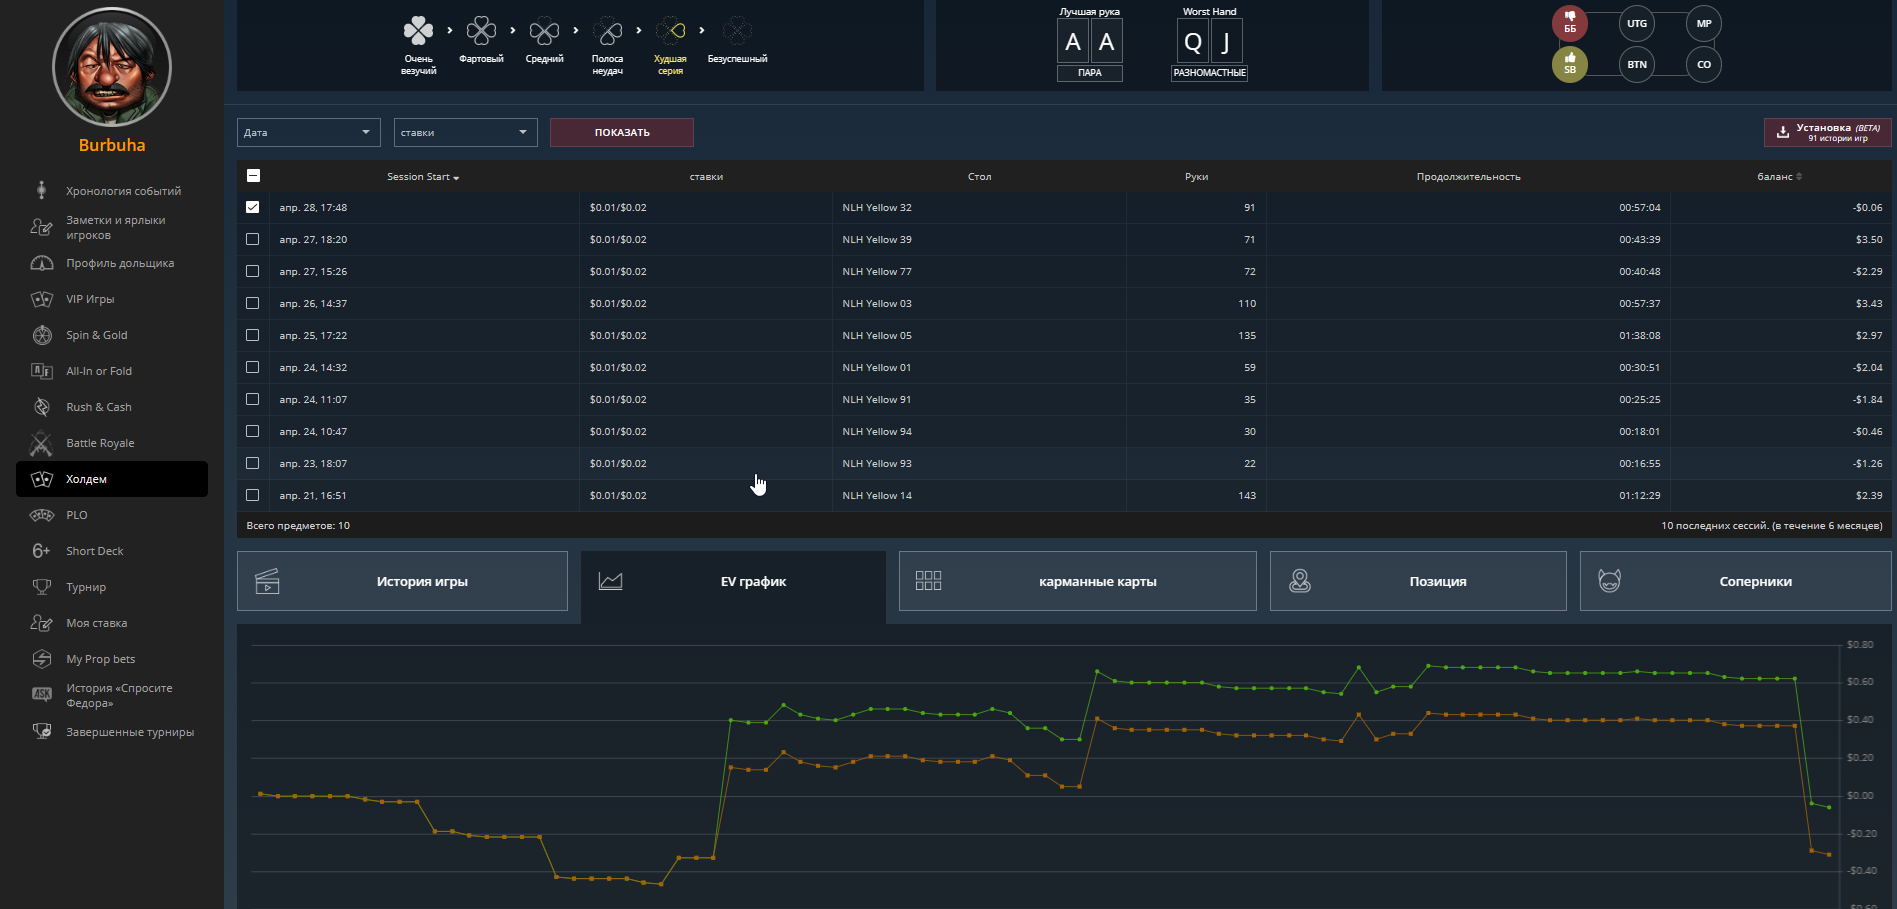The image size is (1897, 909).
Task: Check session апр. 24, 10:47
Action: [x=252, y=431]
